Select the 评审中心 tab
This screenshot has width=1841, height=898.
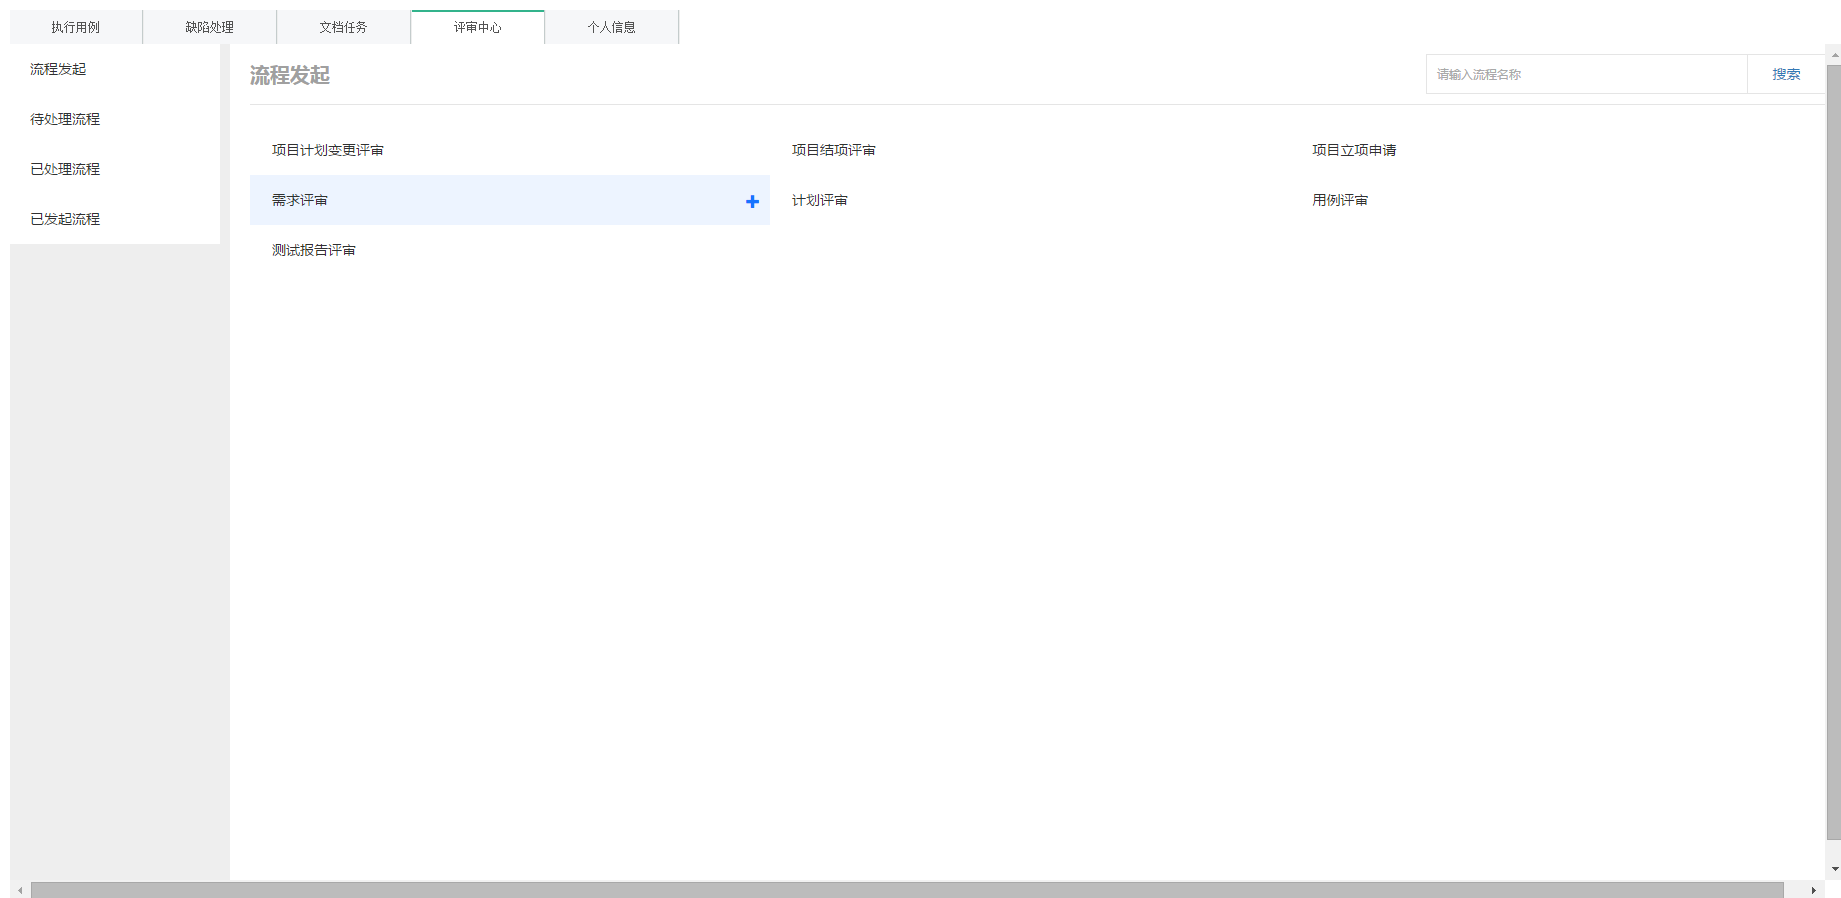477,28
